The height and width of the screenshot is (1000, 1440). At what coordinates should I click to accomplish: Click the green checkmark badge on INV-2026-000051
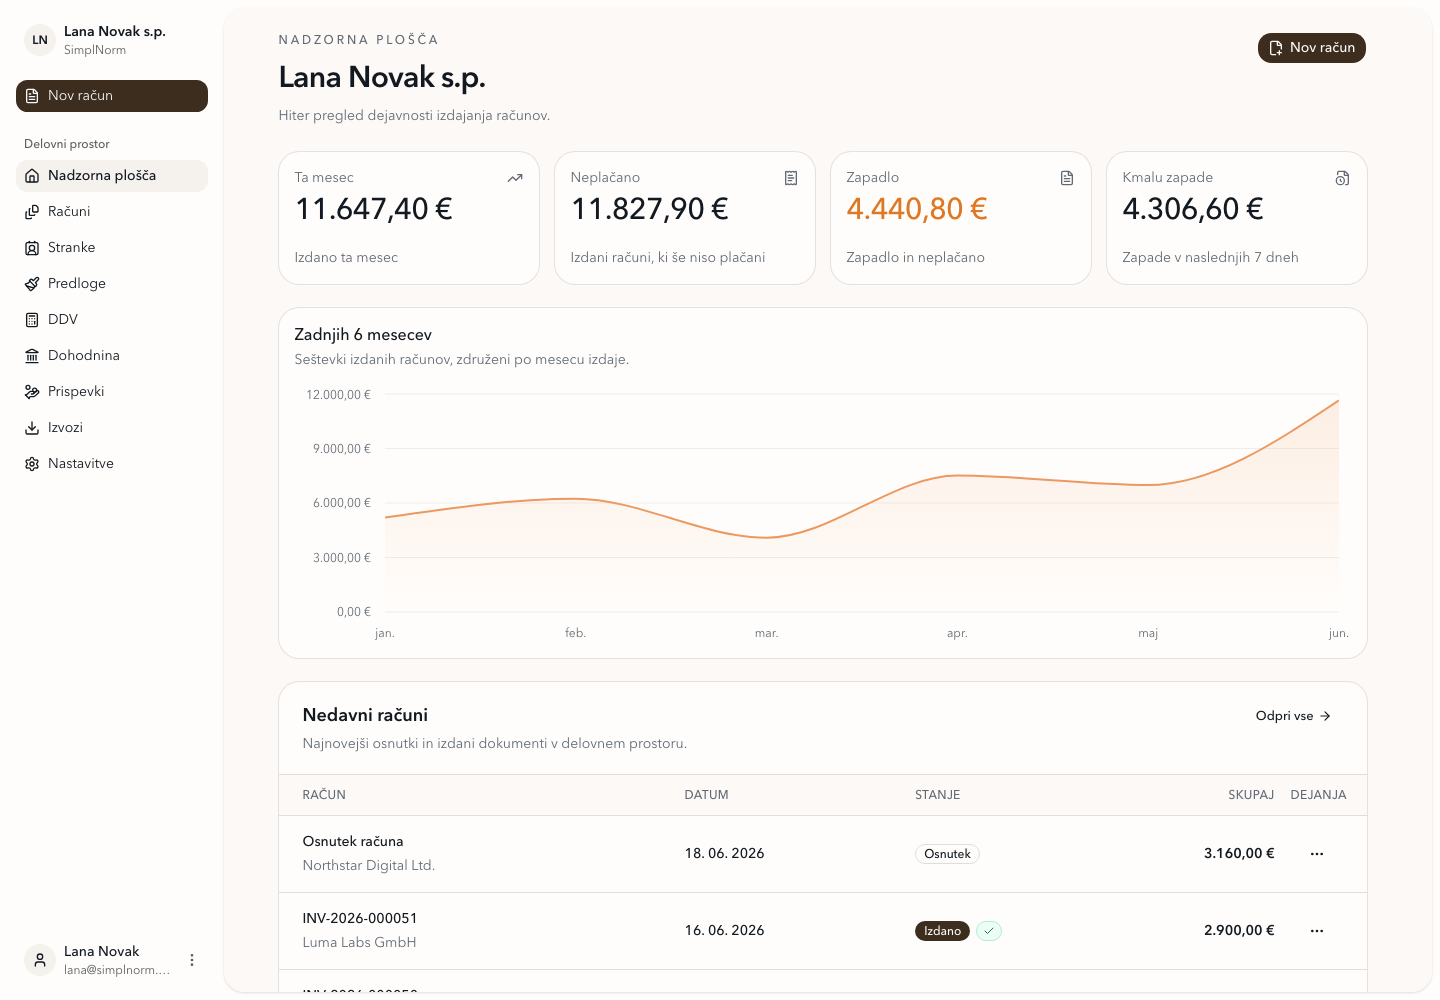coord(989,931)
